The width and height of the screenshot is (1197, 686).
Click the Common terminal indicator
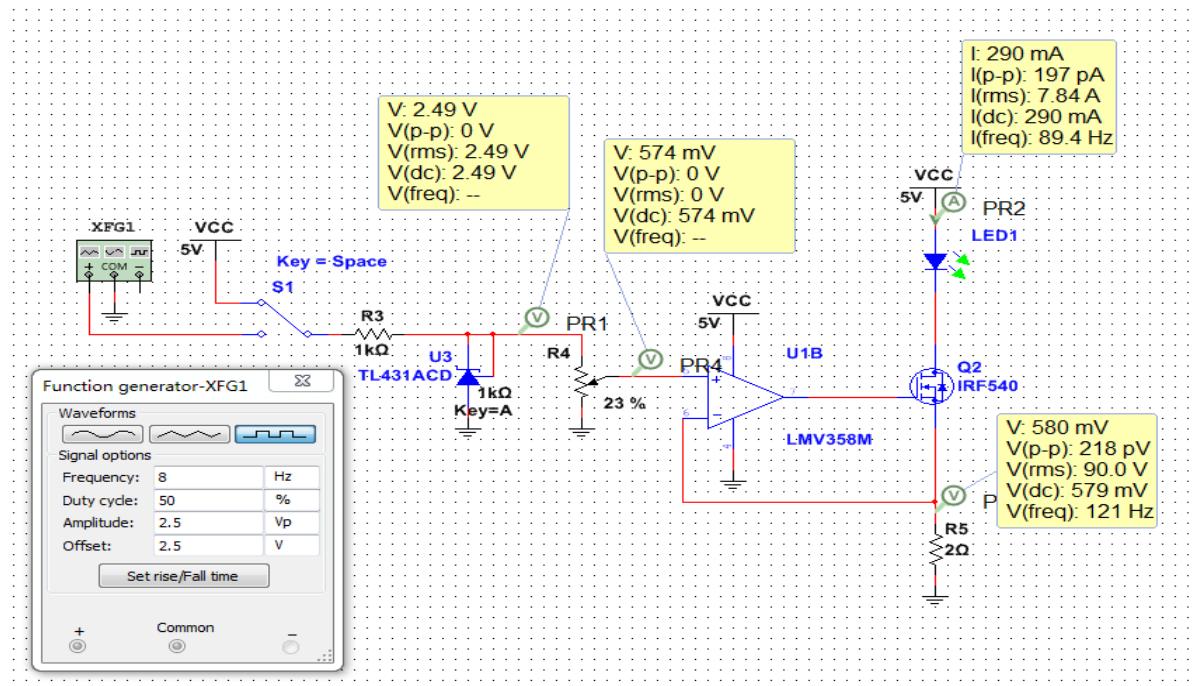pos(176,646)
